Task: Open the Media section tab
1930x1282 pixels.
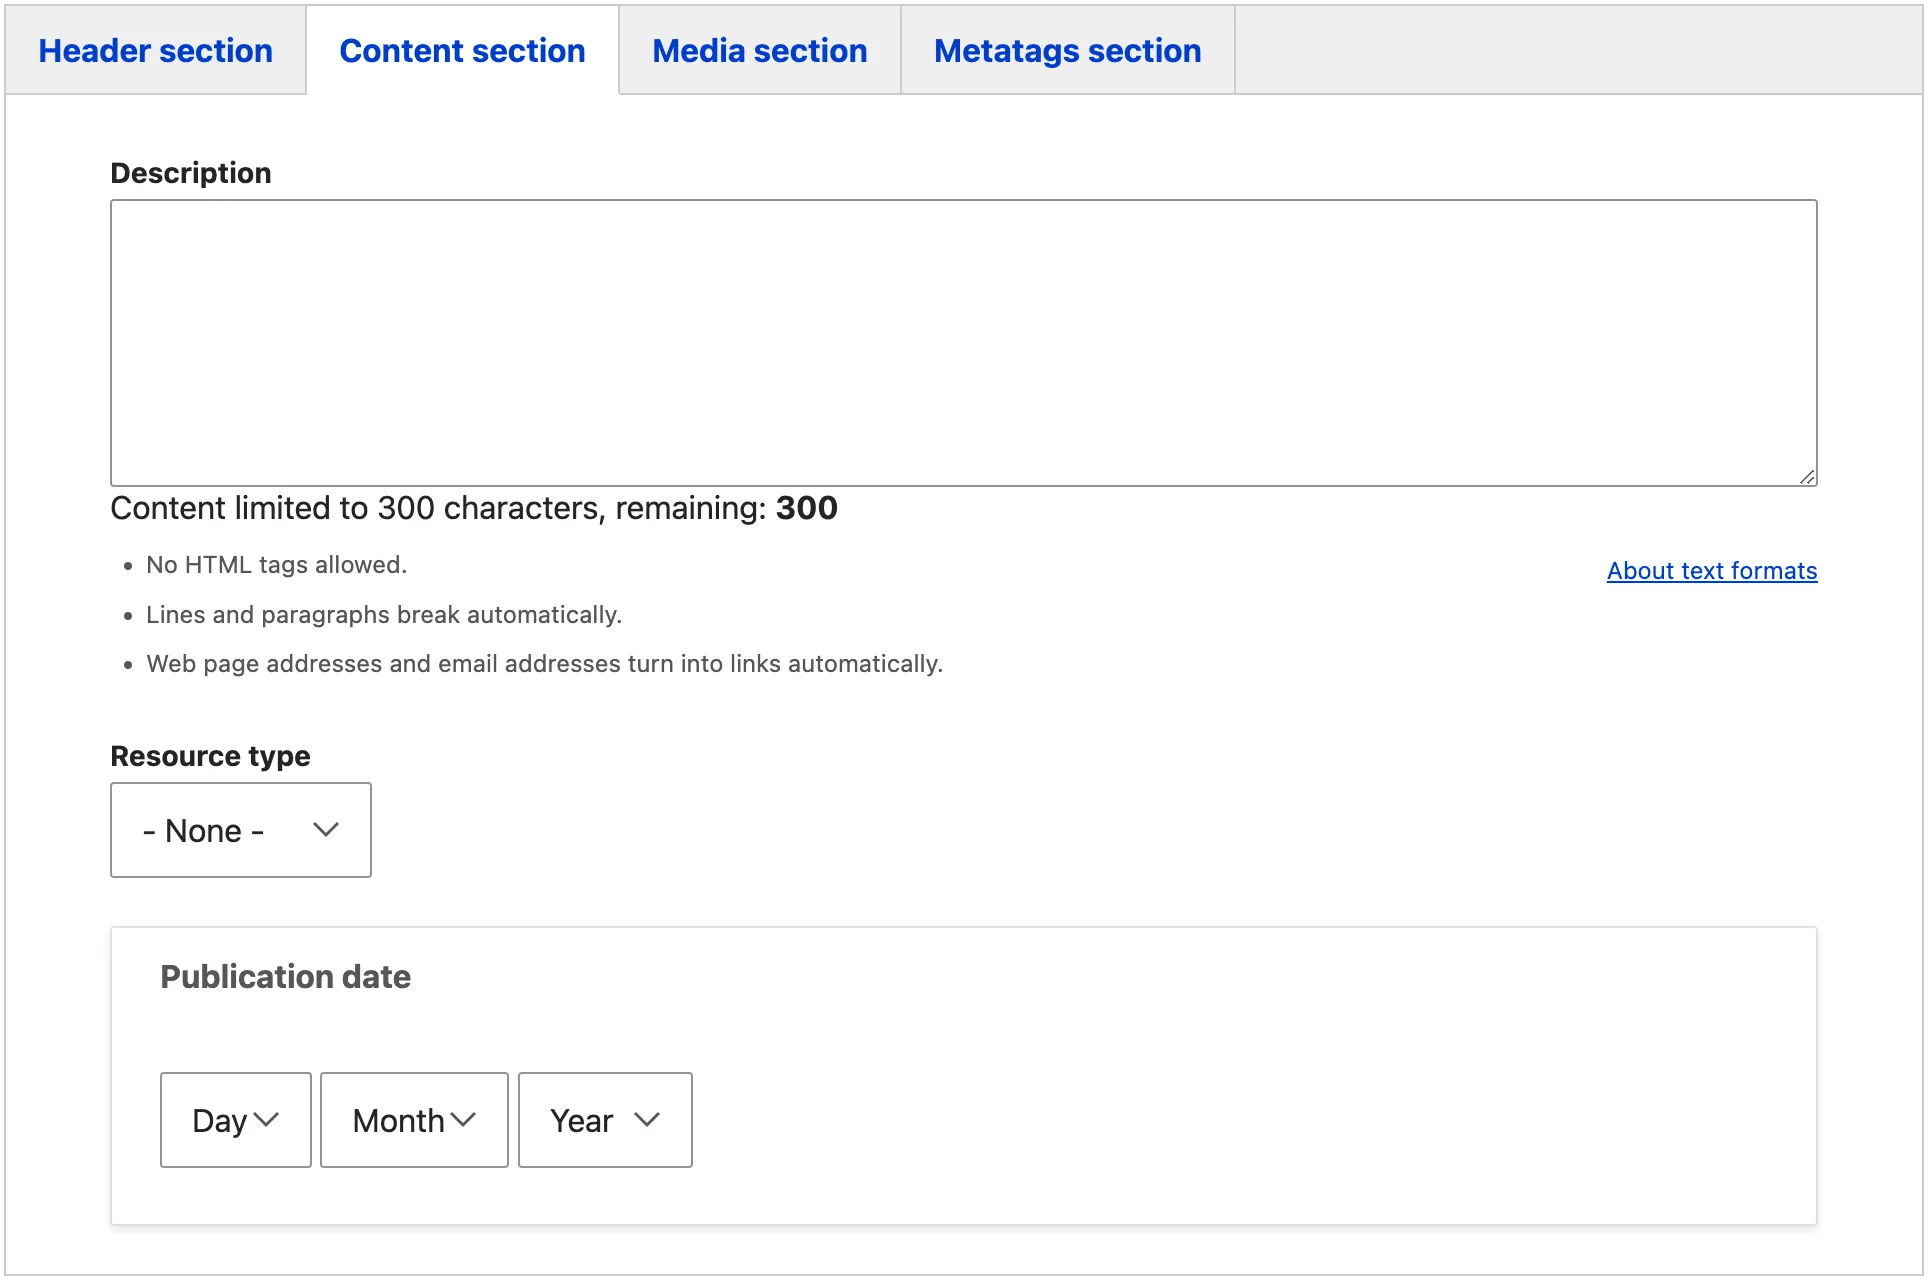Action: [759, 51]
